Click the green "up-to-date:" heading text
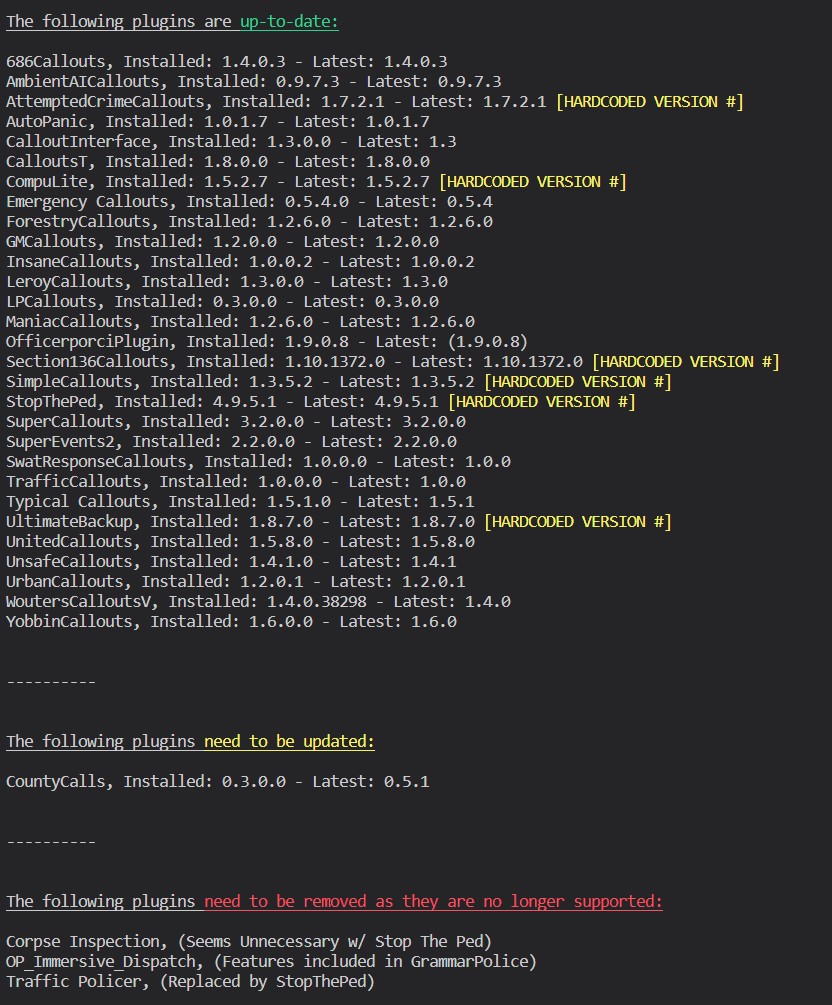Viewport: 832px width, 1005px height. point(289,21)
